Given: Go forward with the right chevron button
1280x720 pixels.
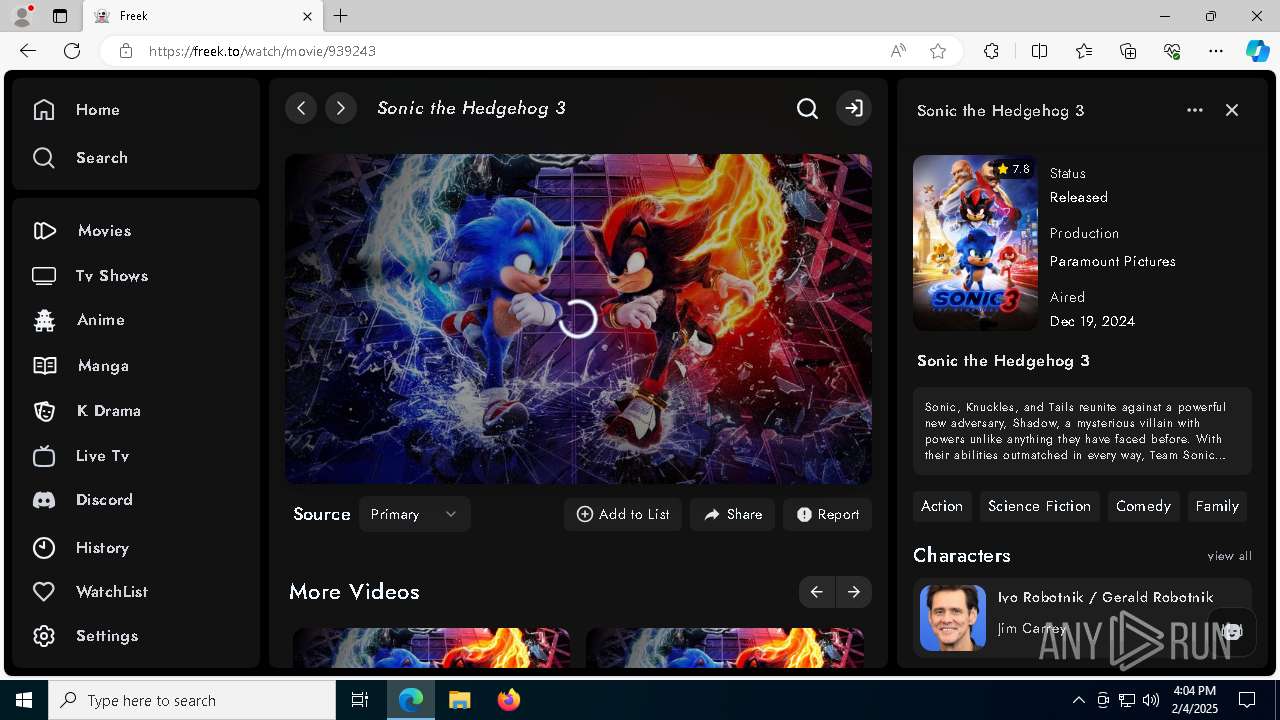Looking at the screenshot, I should pos(341,108).
